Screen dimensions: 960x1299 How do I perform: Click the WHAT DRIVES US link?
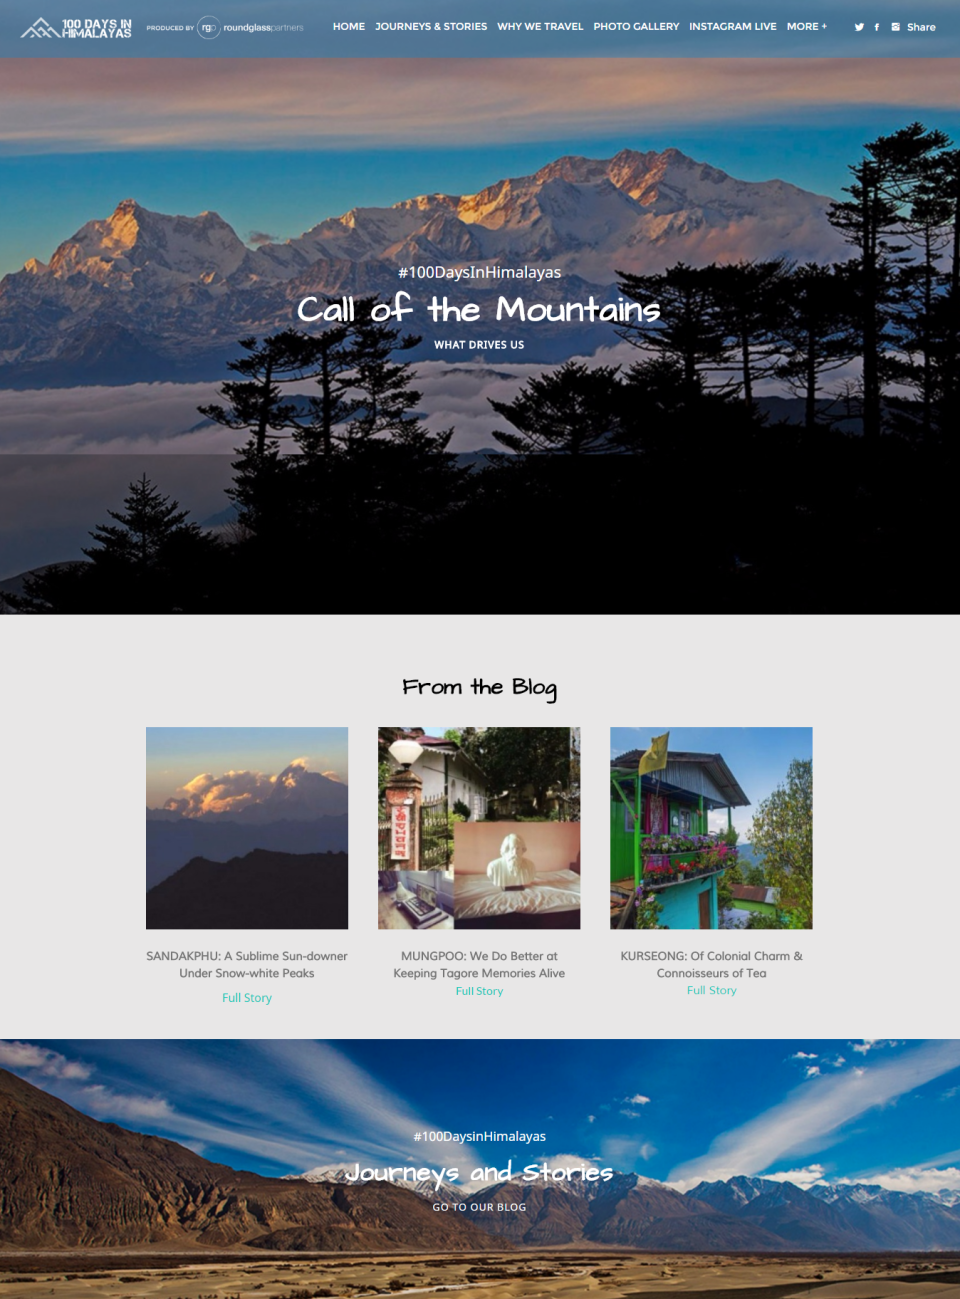click(x=479, y=345)
